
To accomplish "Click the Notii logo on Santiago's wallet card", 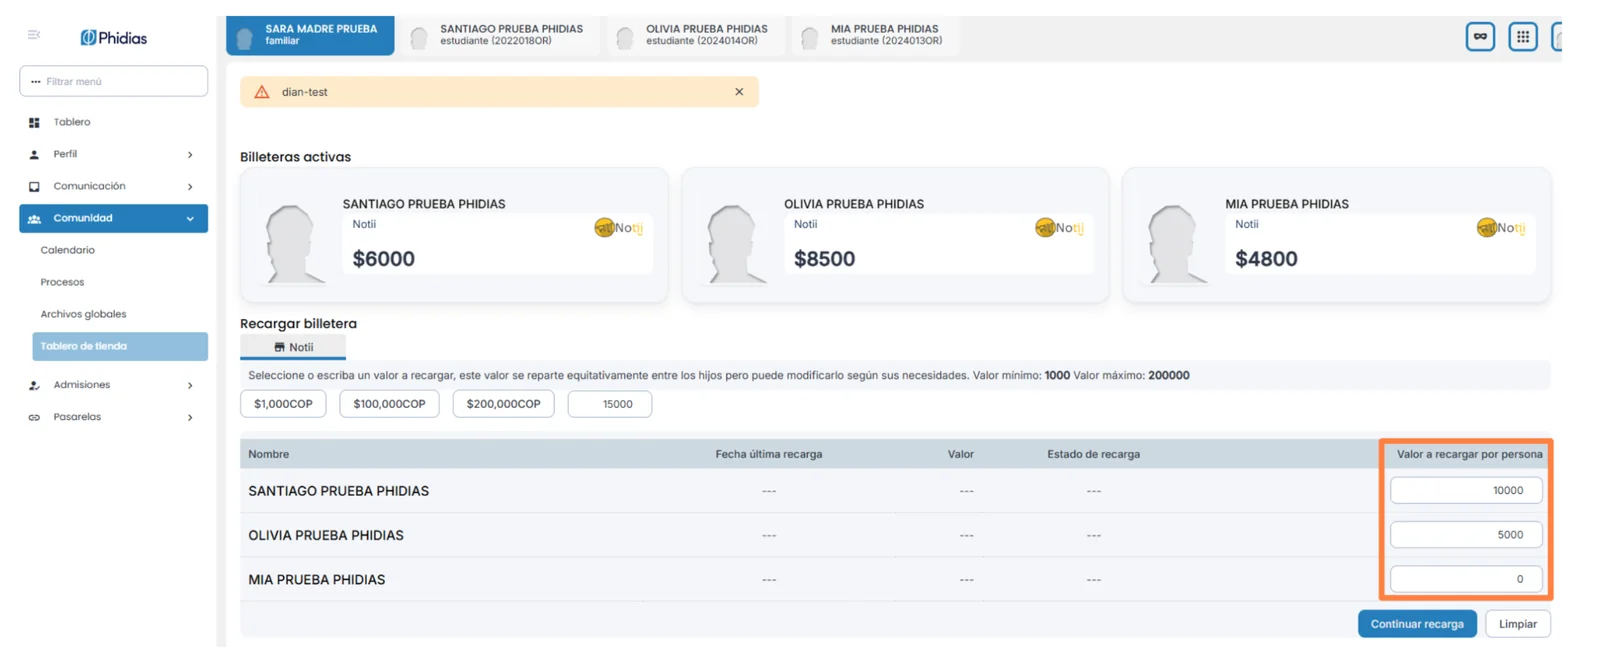I will pos(619,228).
